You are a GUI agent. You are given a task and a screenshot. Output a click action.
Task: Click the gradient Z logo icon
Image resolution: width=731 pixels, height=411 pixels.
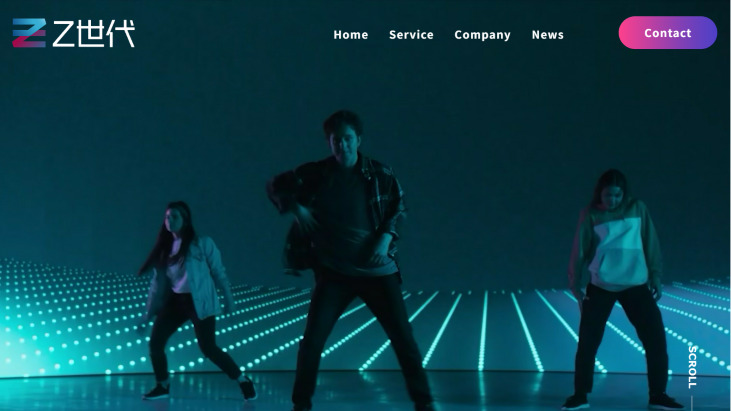[x=29, y=33]
